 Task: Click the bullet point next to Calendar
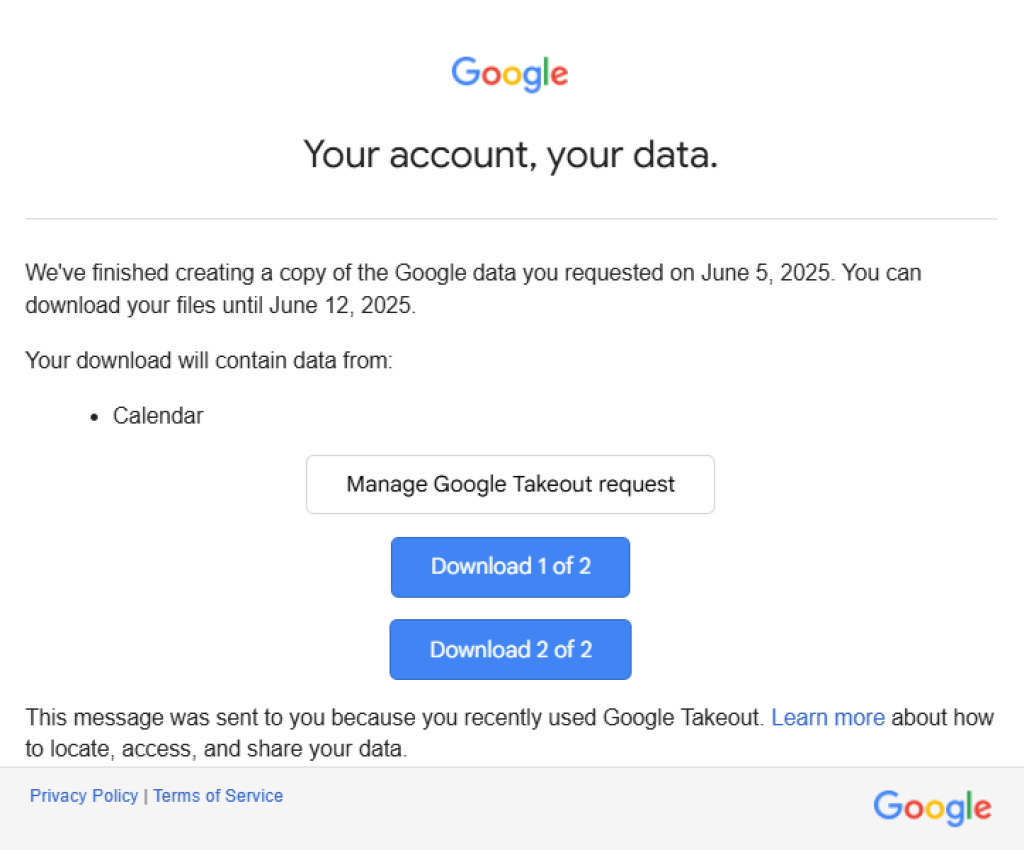pyautogui.click(x=93, y=416)
